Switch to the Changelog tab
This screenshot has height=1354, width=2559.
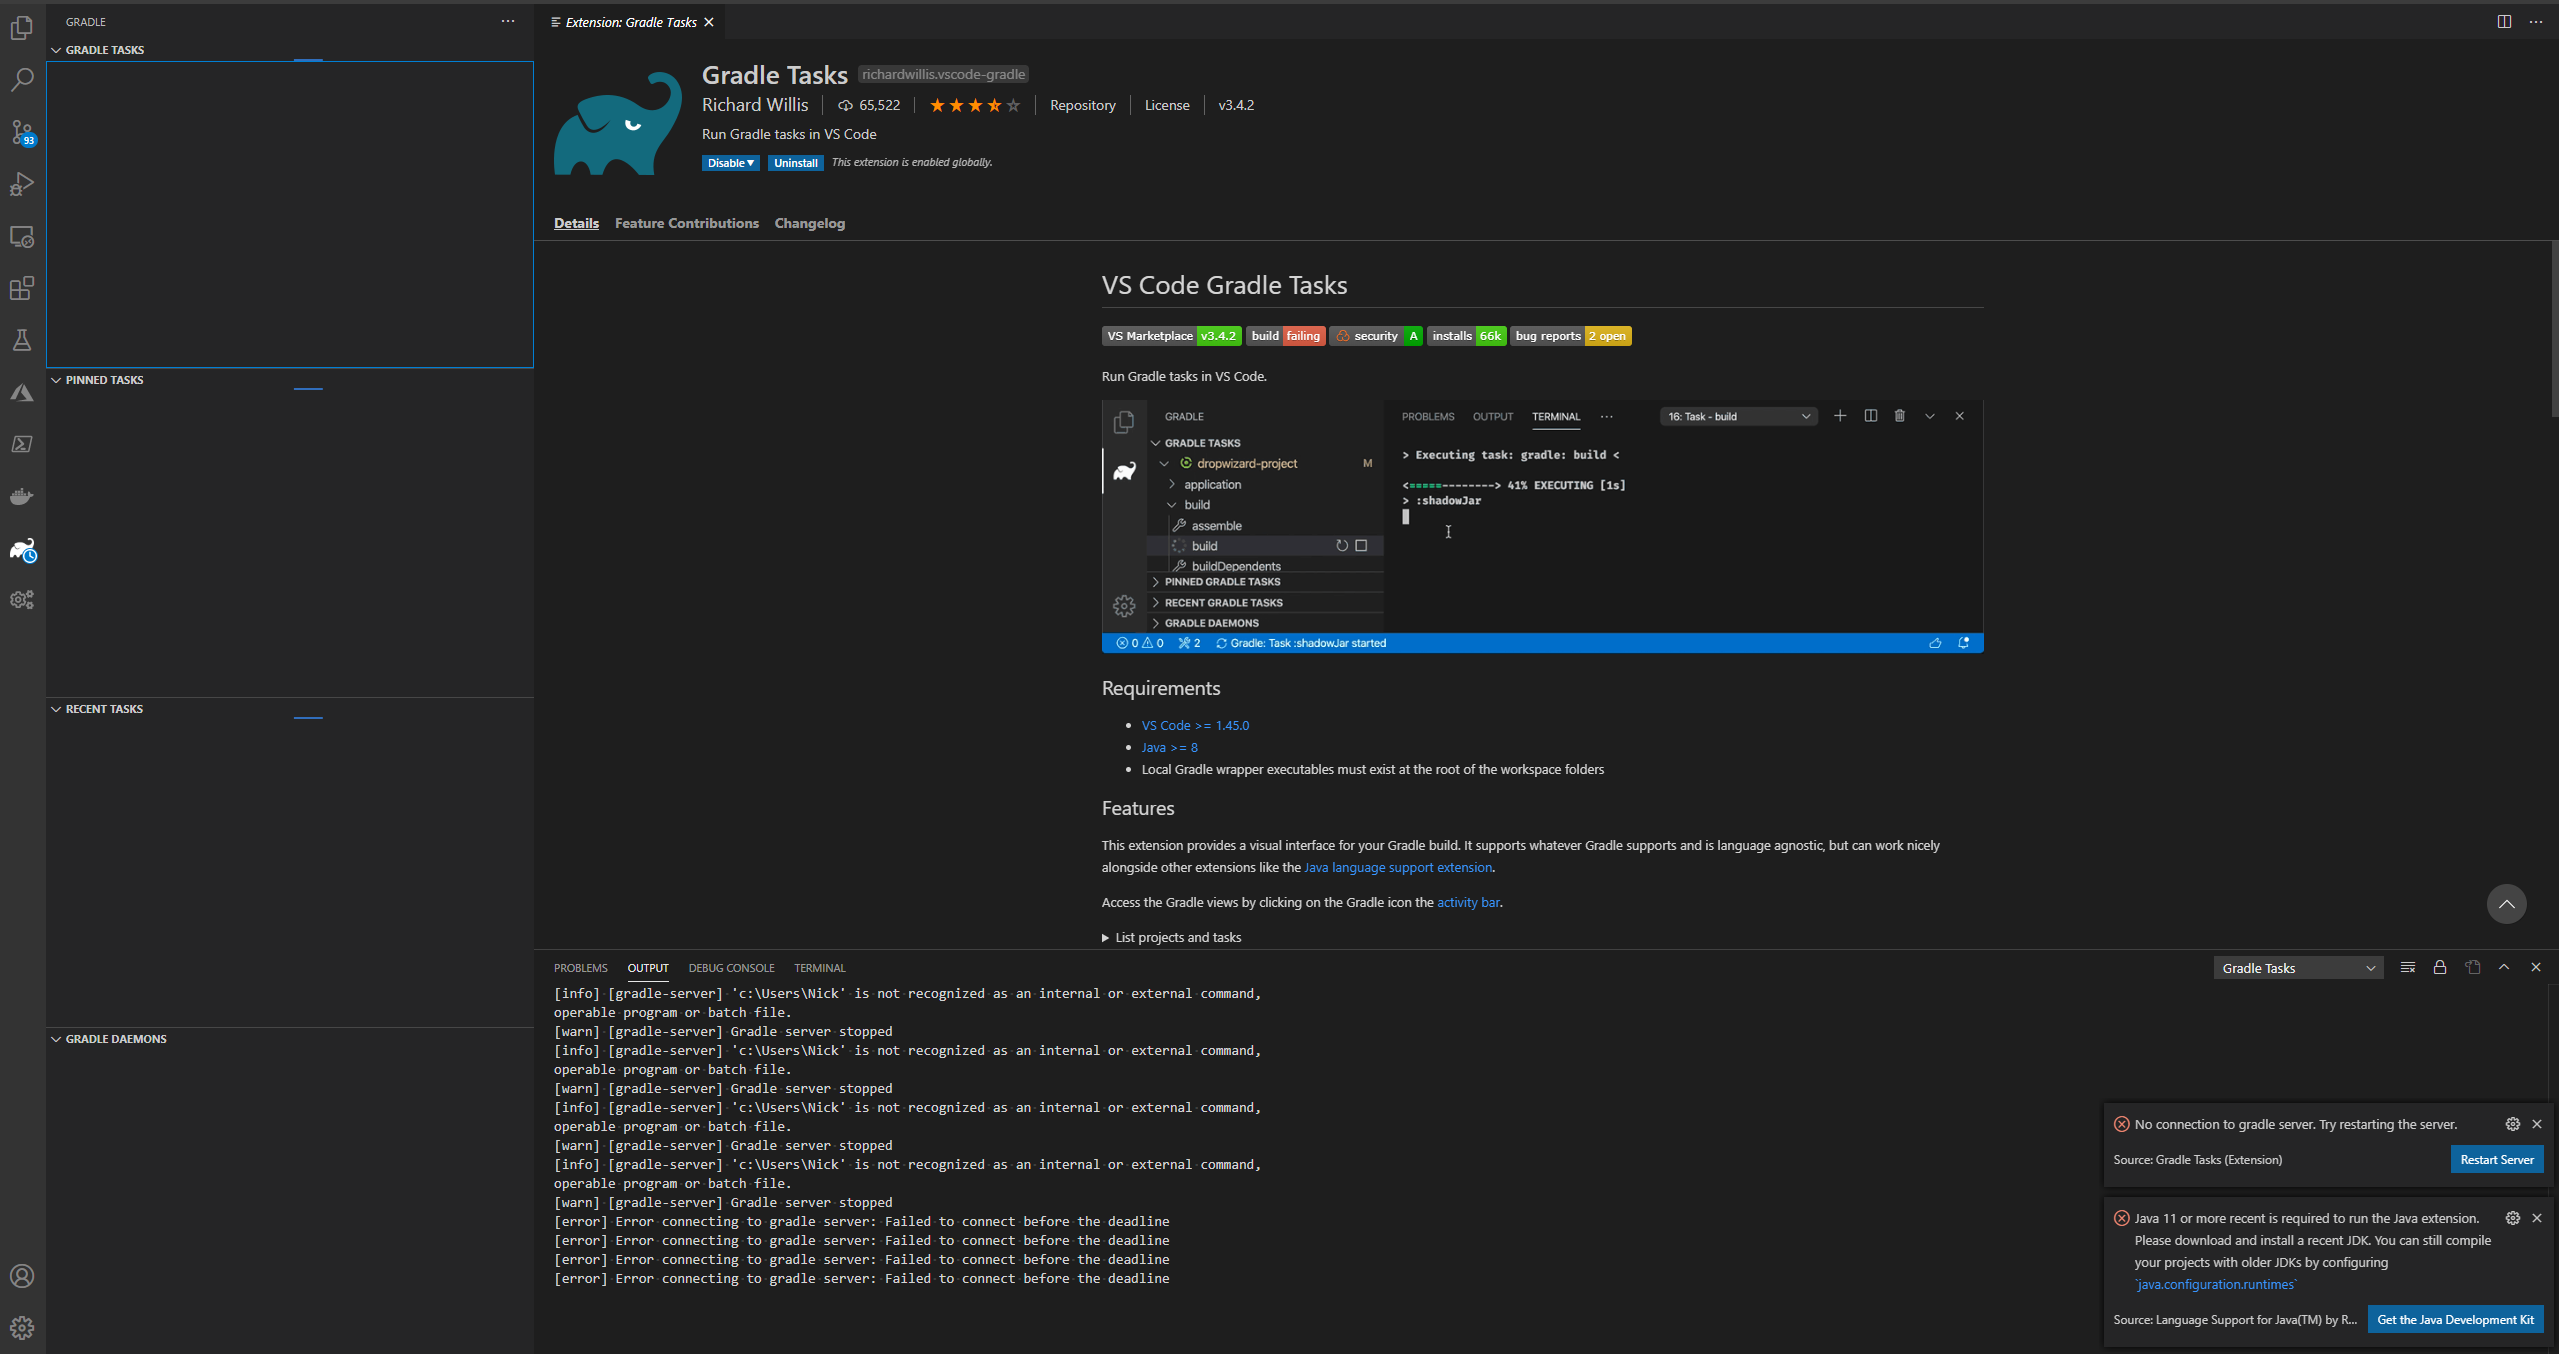(x=809, y=222)
